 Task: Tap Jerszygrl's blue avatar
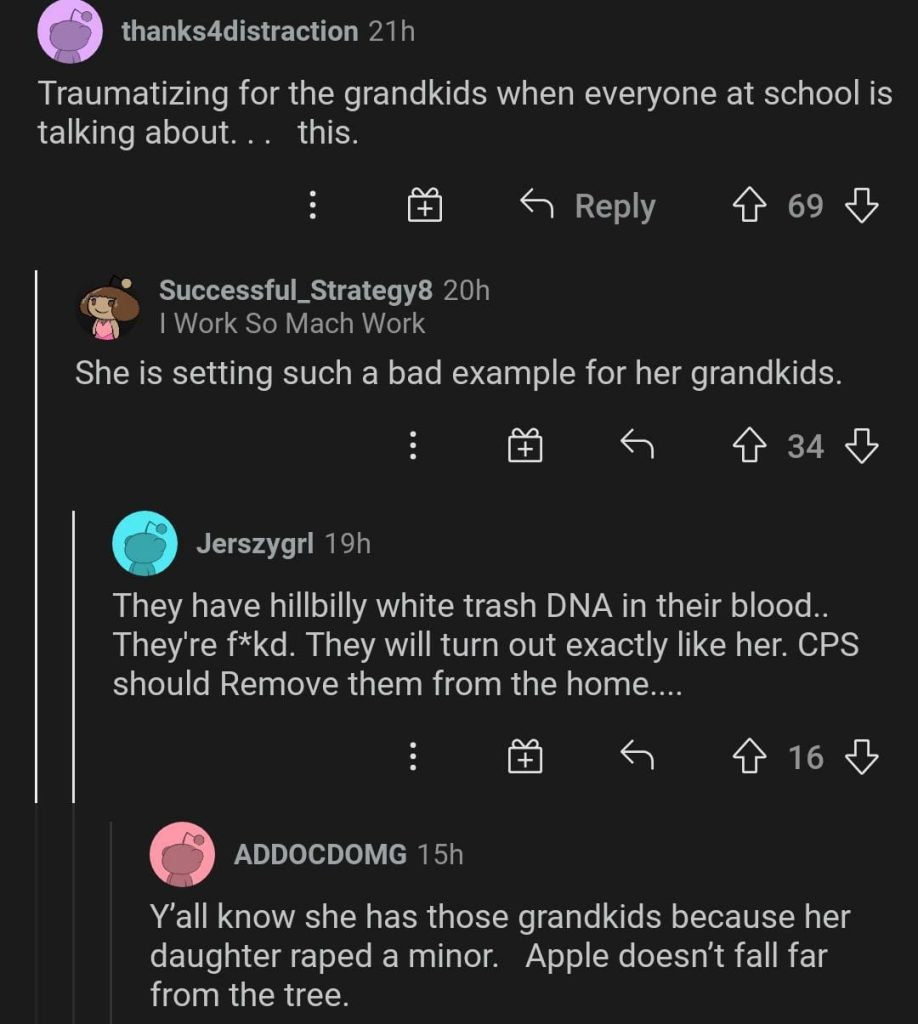point(145,543)
